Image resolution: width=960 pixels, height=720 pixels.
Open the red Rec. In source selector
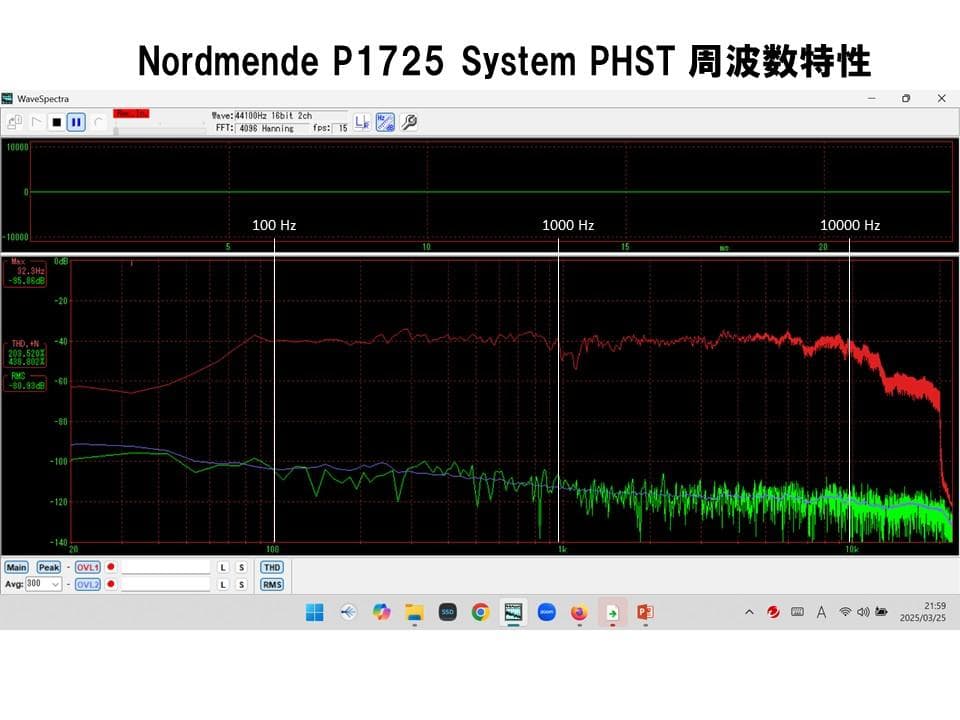click(x=131, y=114)
